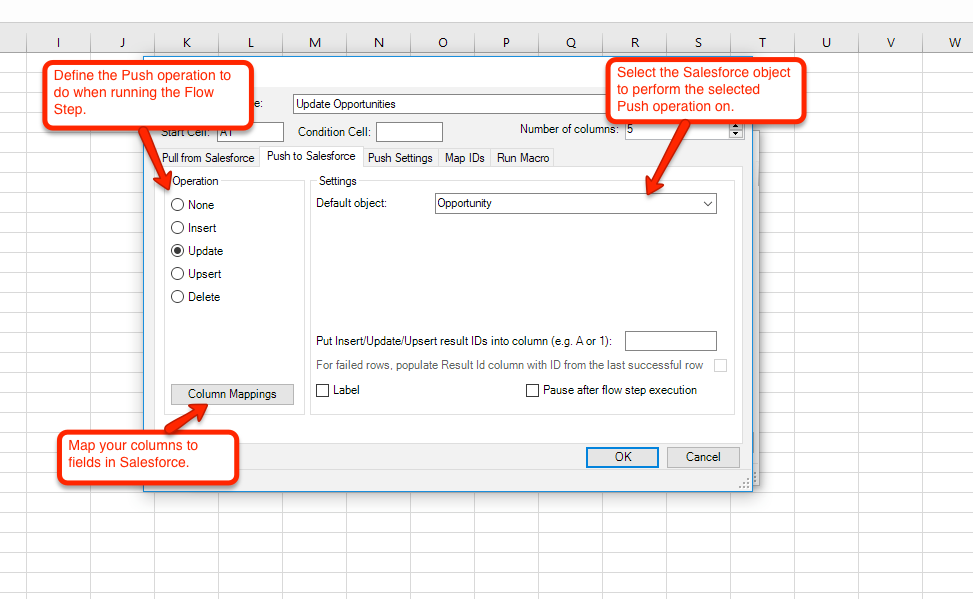Click the "Settings" group heading
The width and height of the screenshot is (973, 599).
pyautogui.click(x=338, y=181)
